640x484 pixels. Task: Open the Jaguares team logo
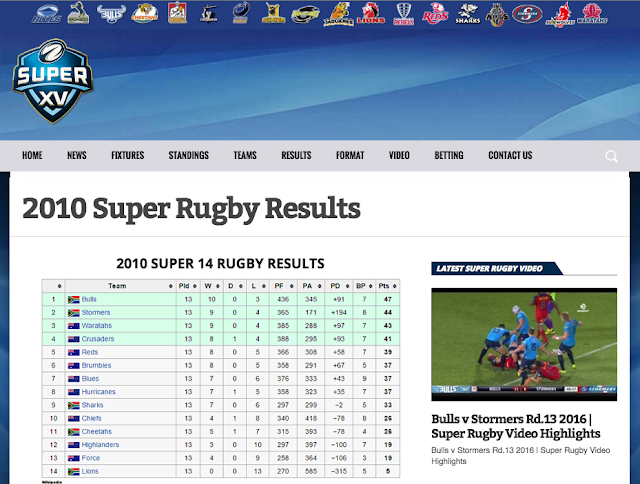[x=338, y=14]
